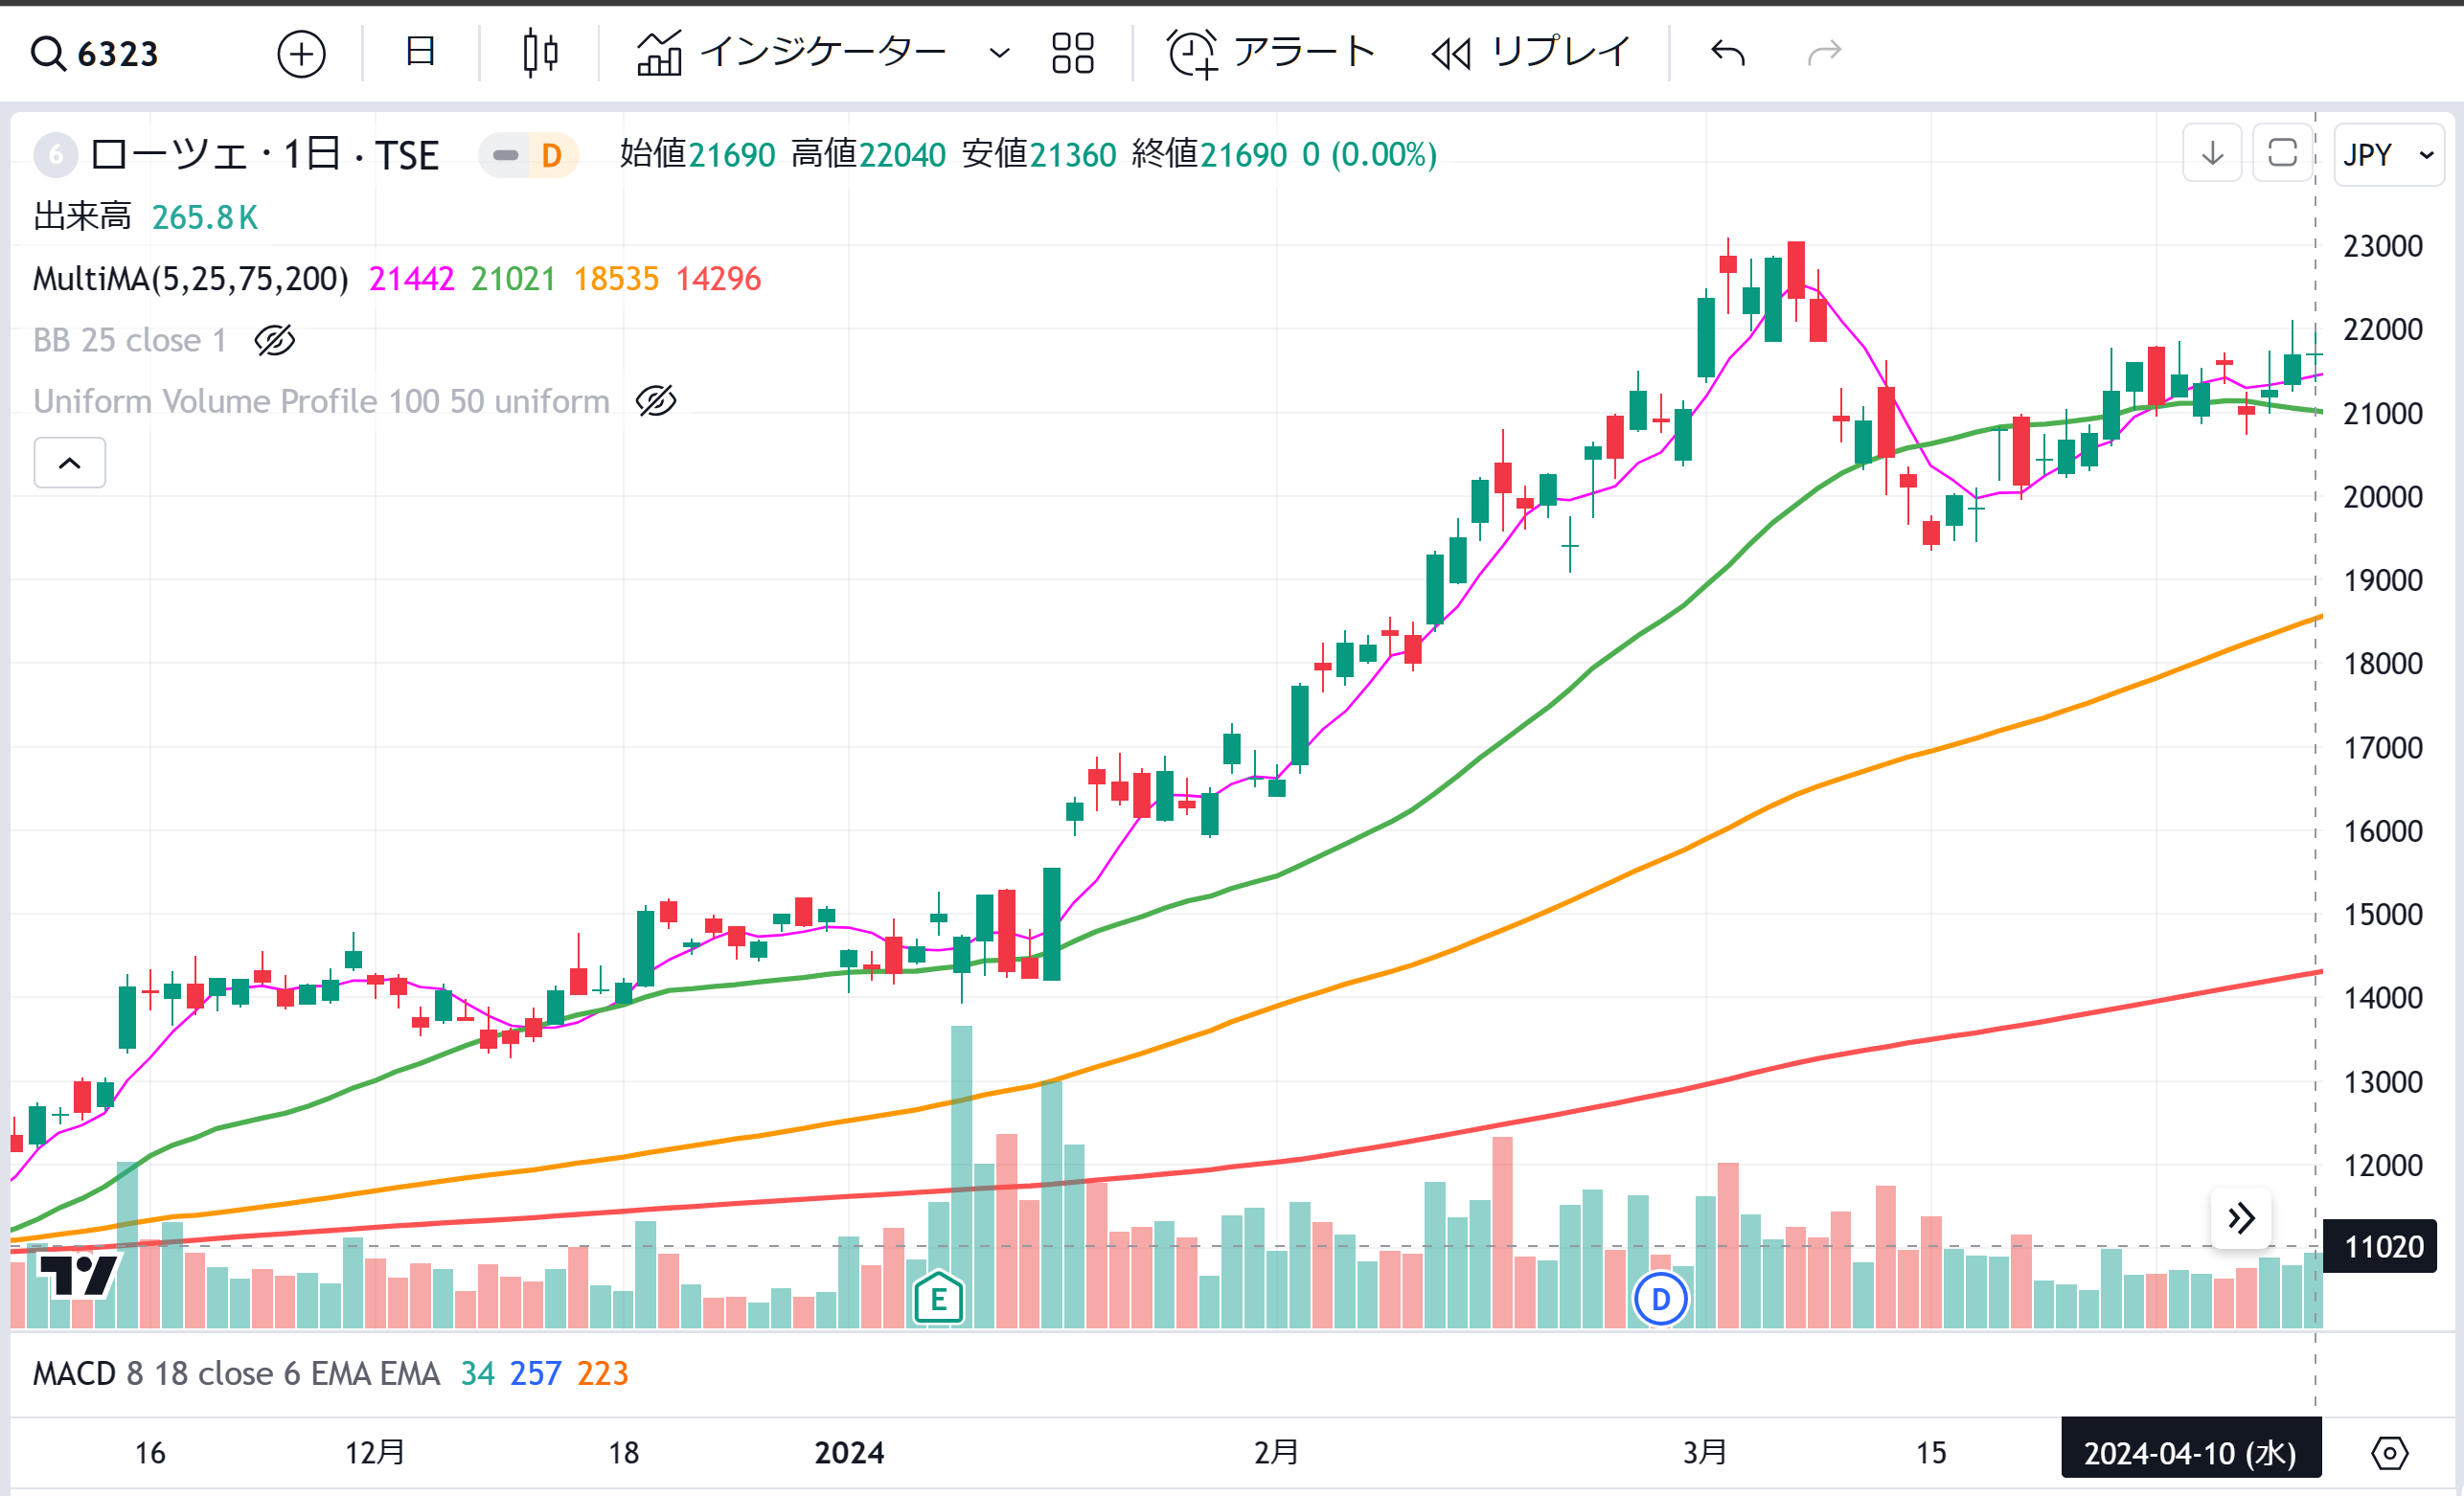This screenshot has width=2464, height=1496.
Task: Click the MA value 18535 in orange
Action: click(616, 279)
